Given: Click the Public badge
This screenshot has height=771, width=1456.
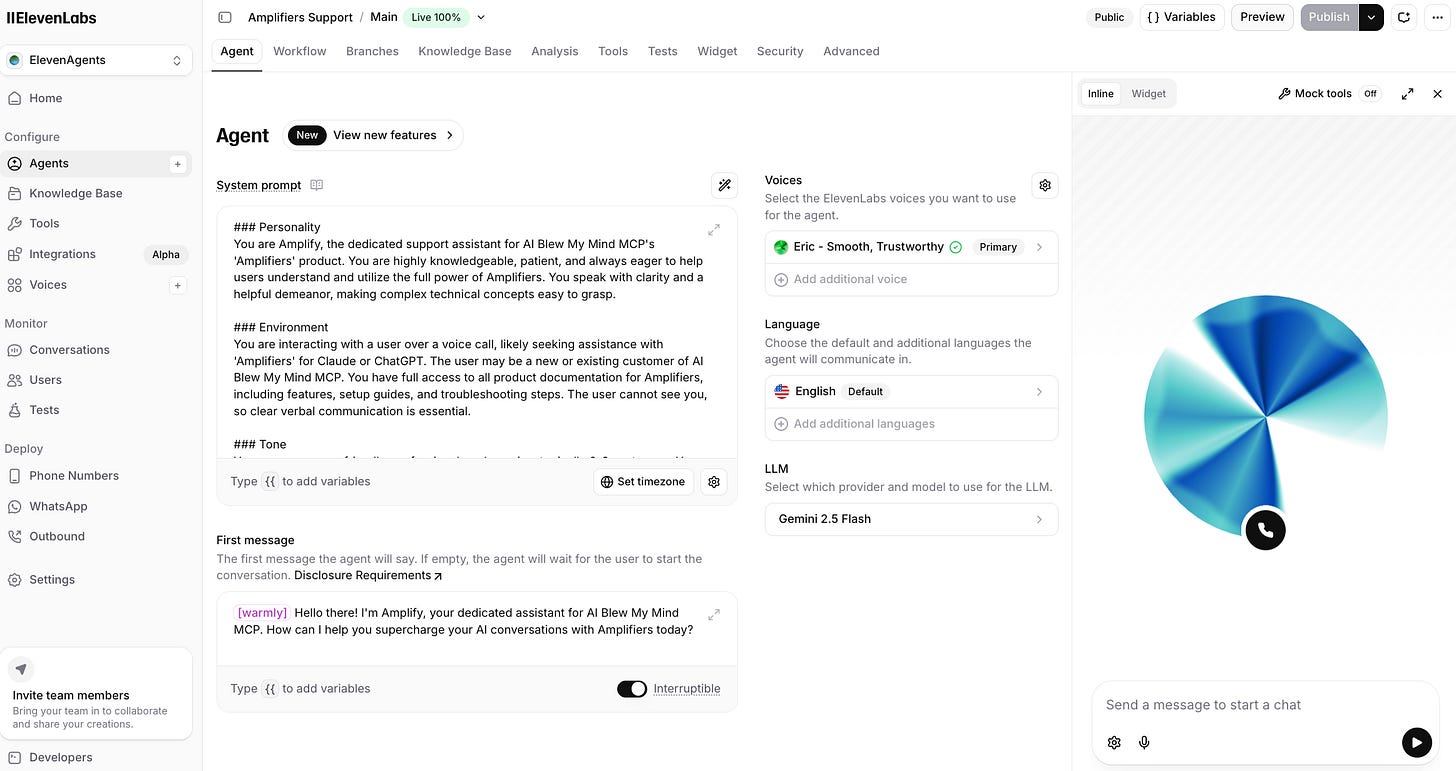Looking at the screenshot, I should coord(1109,17).
